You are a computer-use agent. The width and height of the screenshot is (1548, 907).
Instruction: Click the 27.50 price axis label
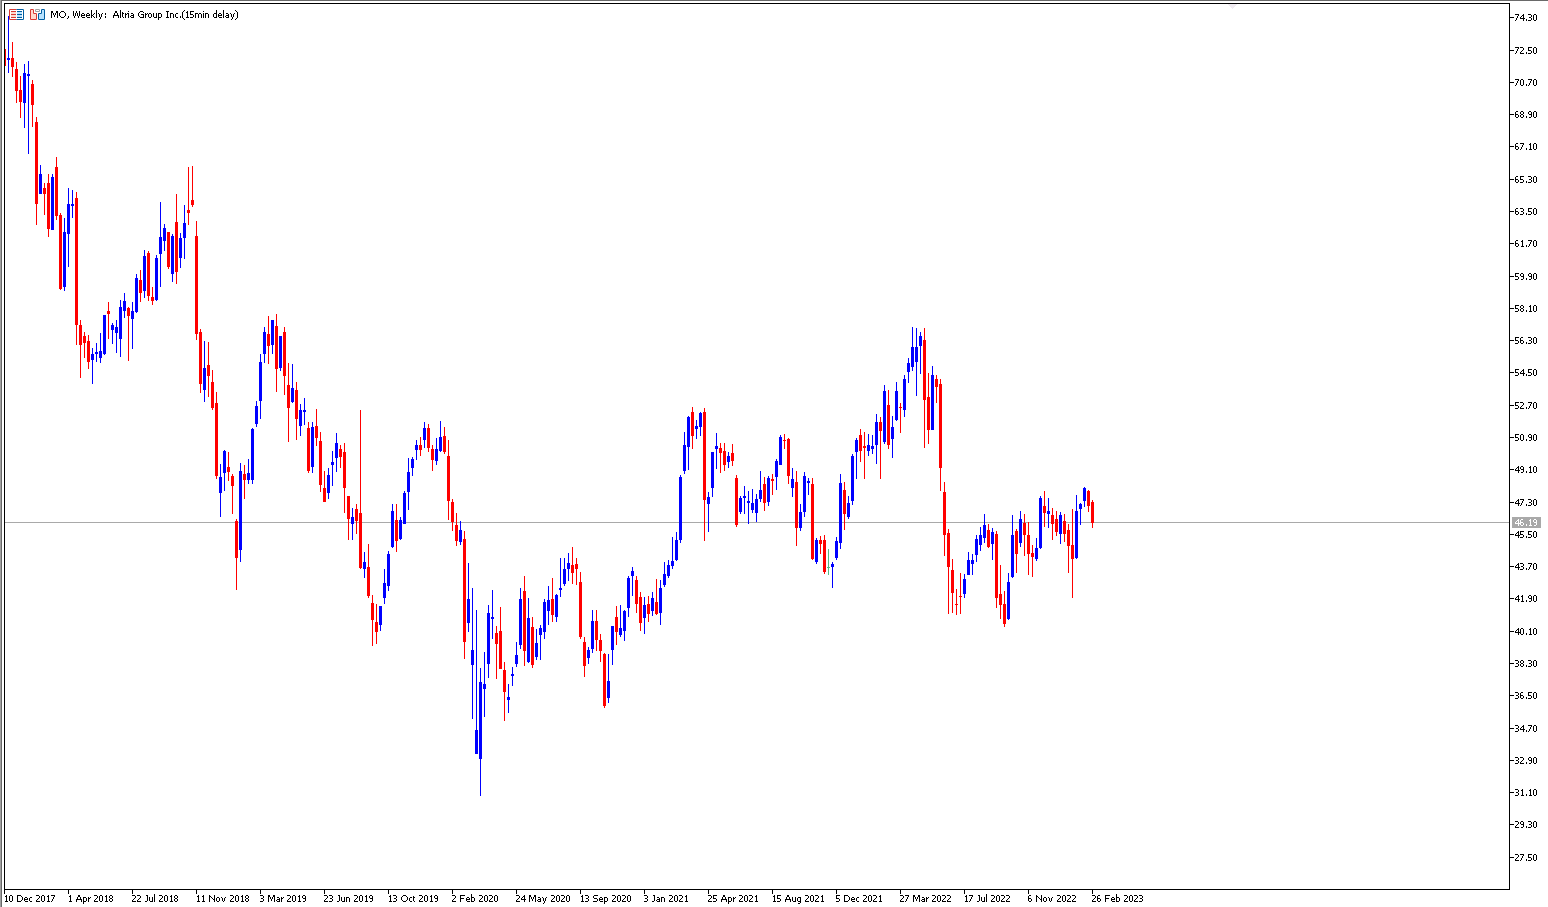[1526, 858]
